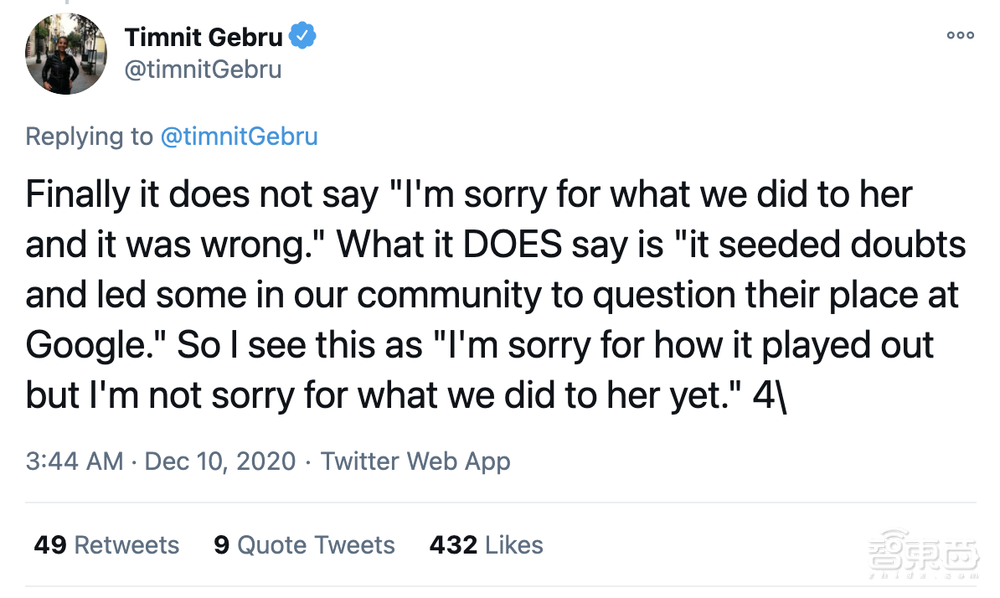The width and height of the screenshot is (1000, 598).
Task: Click the blue verified badge
Action: click(x=302, y=37)
